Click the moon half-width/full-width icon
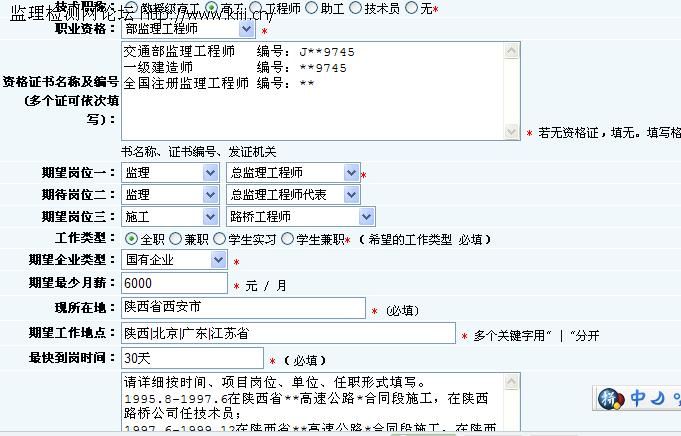The image size is (681, 436). click(658, 398)
